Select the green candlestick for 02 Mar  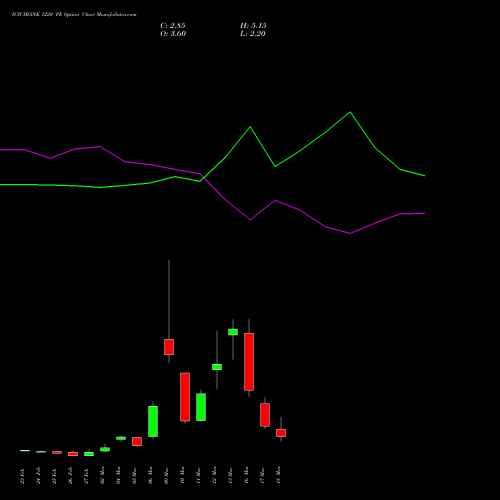105,449
